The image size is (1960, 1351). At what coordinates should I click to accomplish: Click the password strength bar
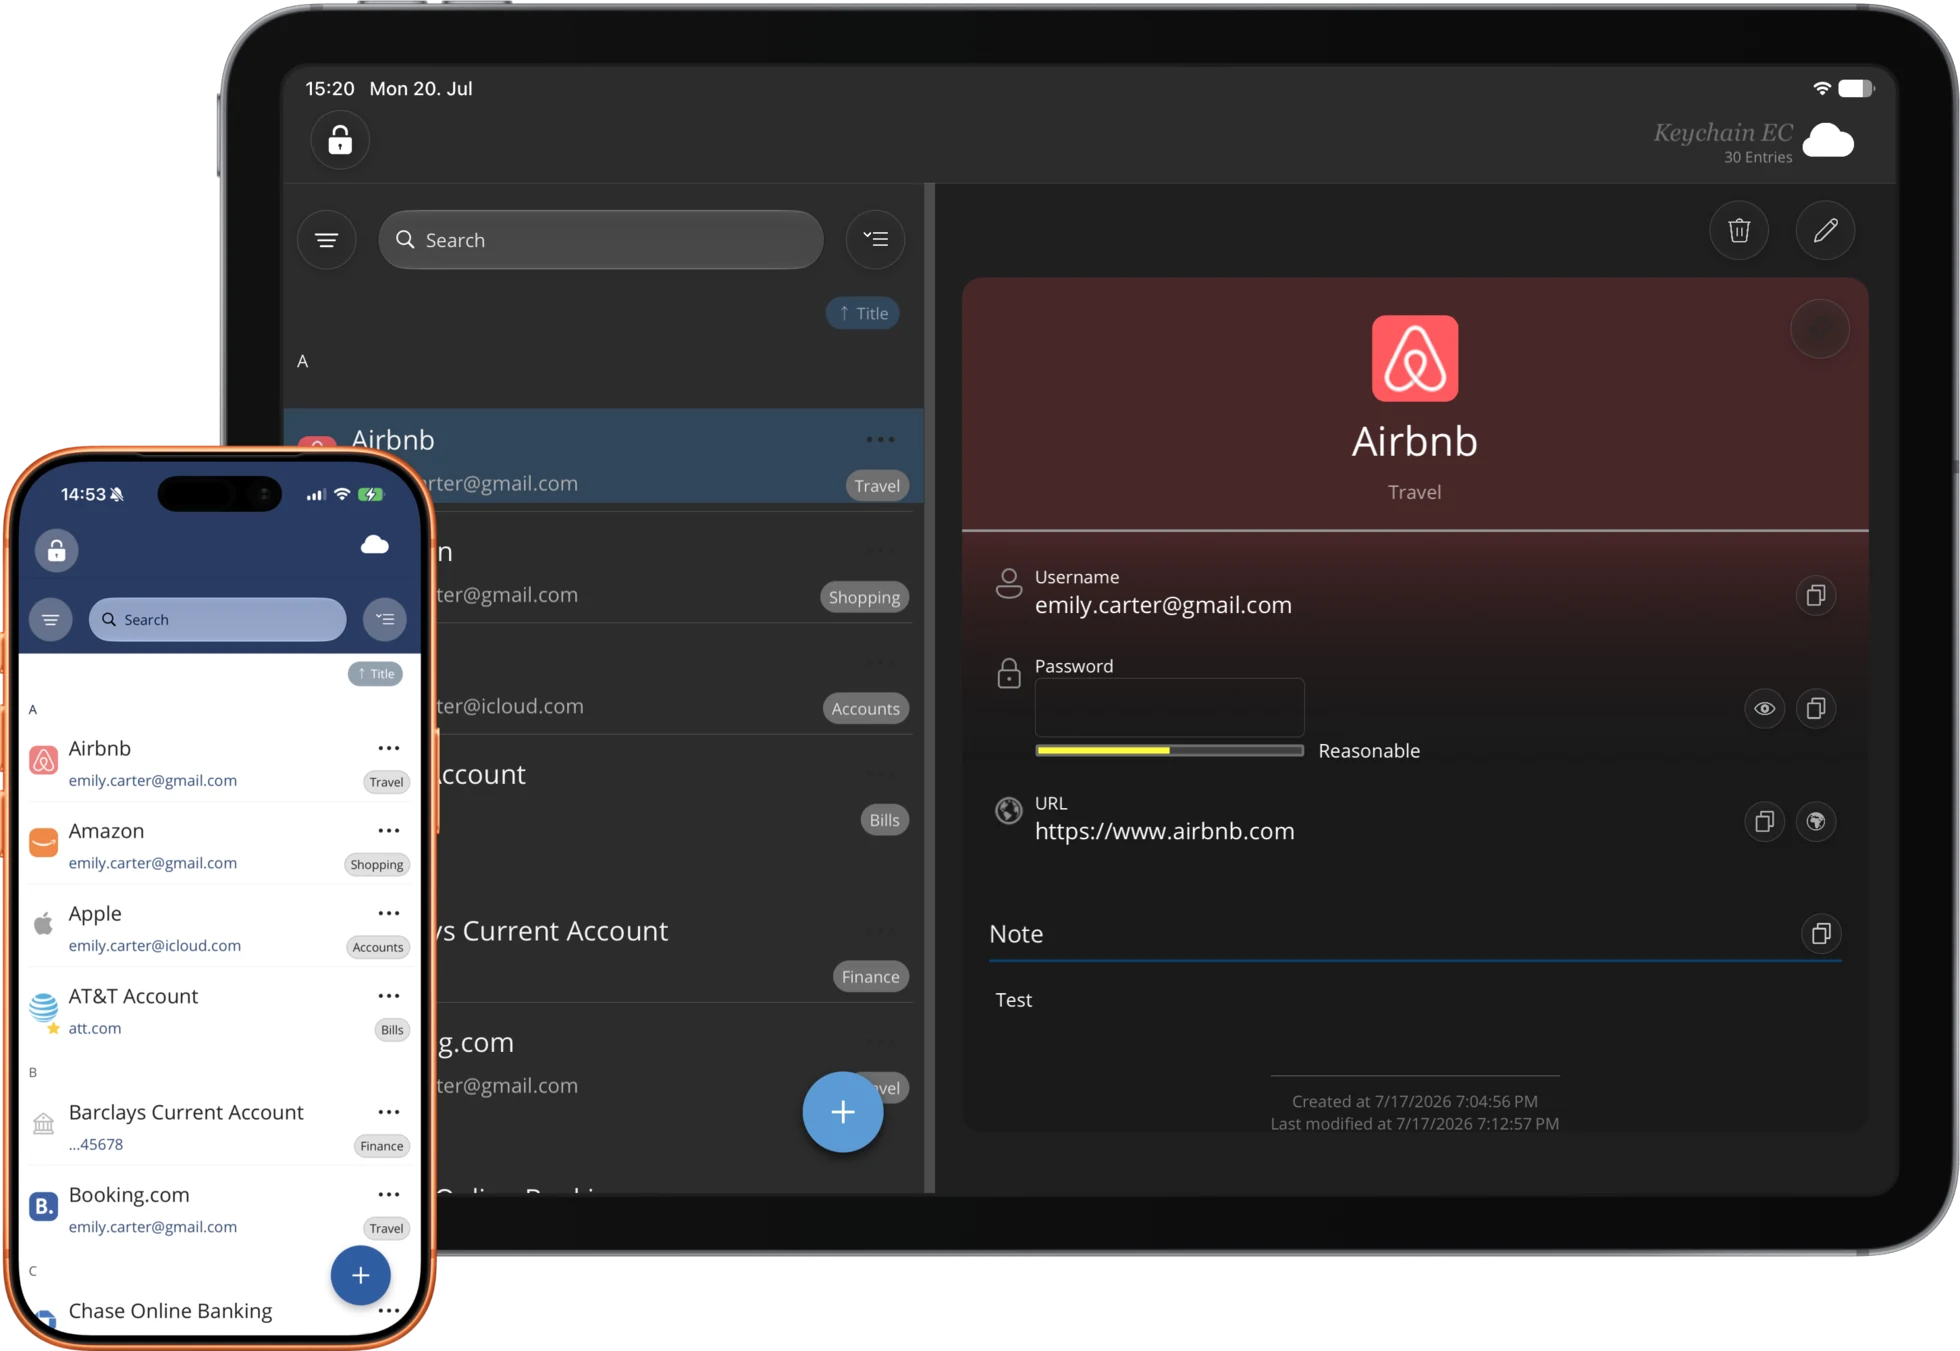pos(1169,750)
